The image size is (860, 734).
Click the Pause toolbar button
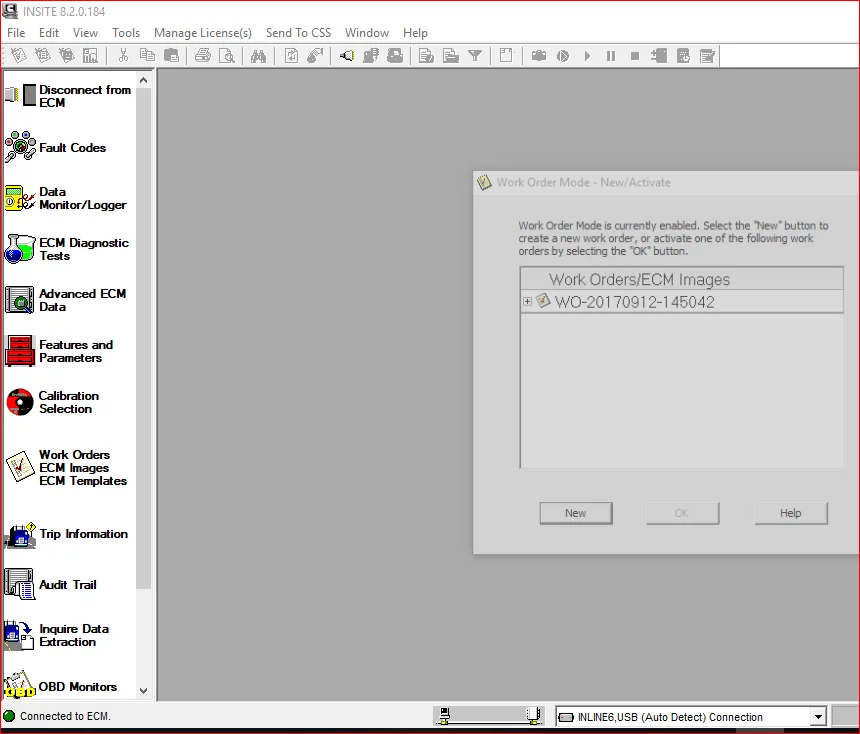[x=611, y=55]
